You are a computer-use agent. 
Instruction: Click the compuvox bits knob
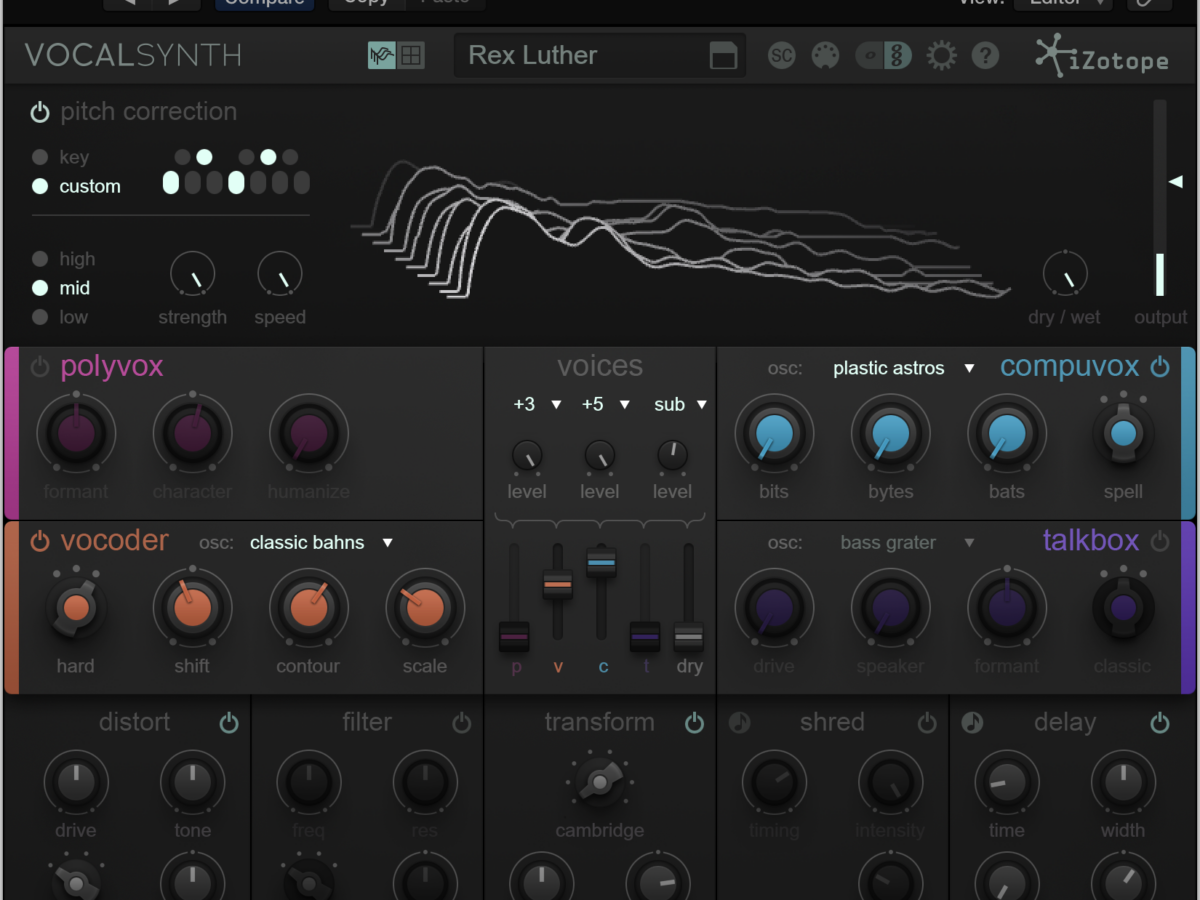pos(774,435)
